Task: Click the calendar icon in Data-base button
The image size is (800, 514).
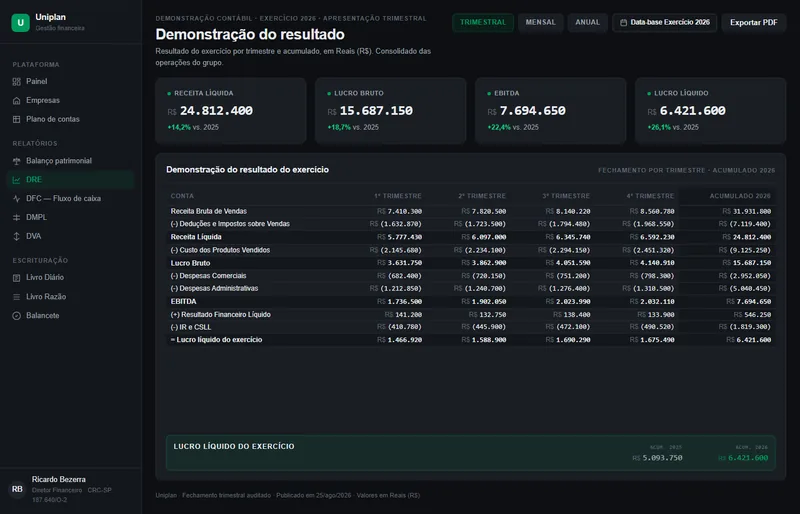Action: pos(623,22)
